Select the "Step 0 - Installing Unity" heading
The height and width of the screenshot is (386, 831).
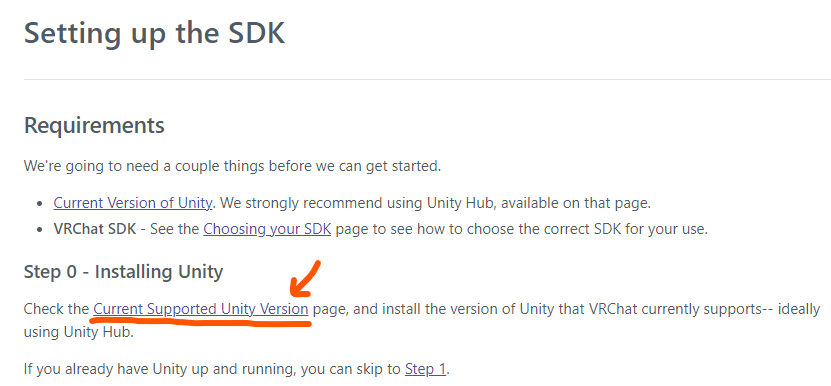point(123,272)
